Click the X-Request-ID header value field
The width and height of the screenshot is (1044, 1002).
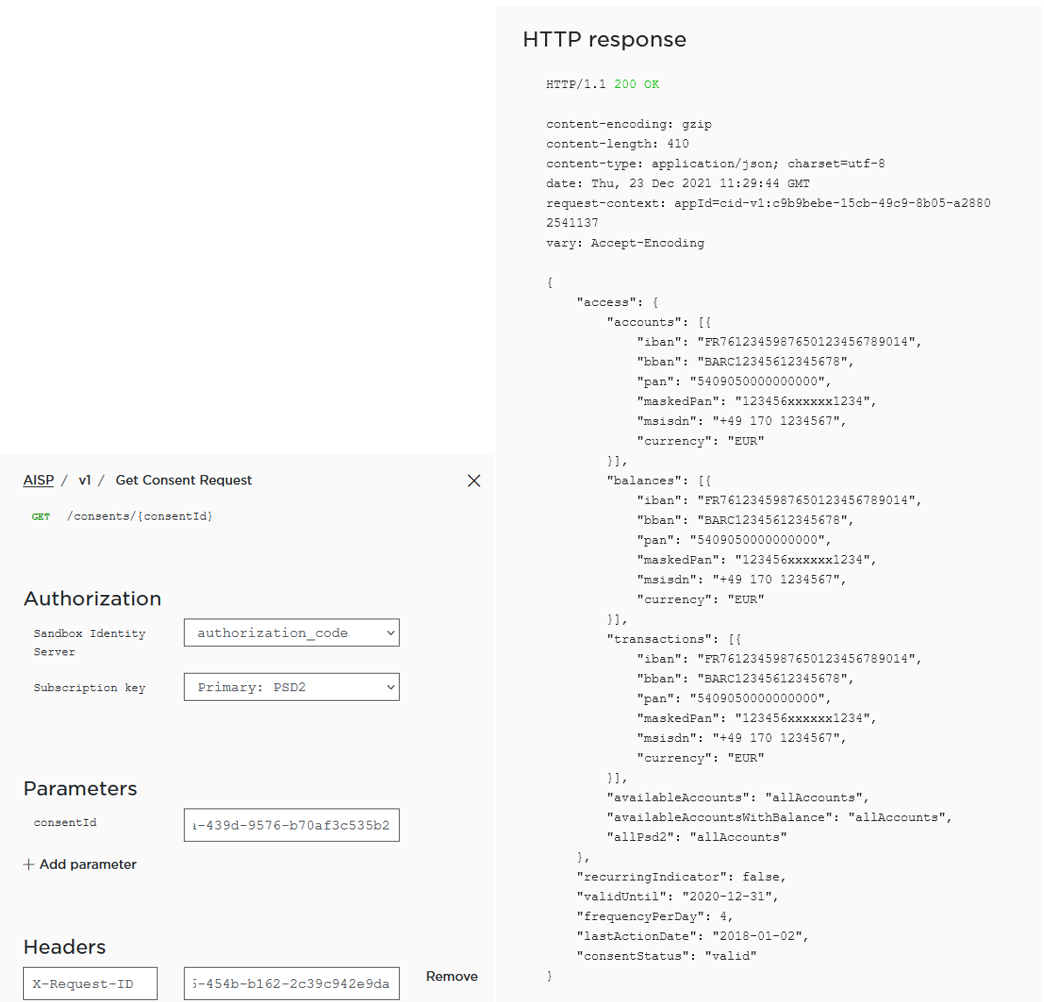[291, 984]
